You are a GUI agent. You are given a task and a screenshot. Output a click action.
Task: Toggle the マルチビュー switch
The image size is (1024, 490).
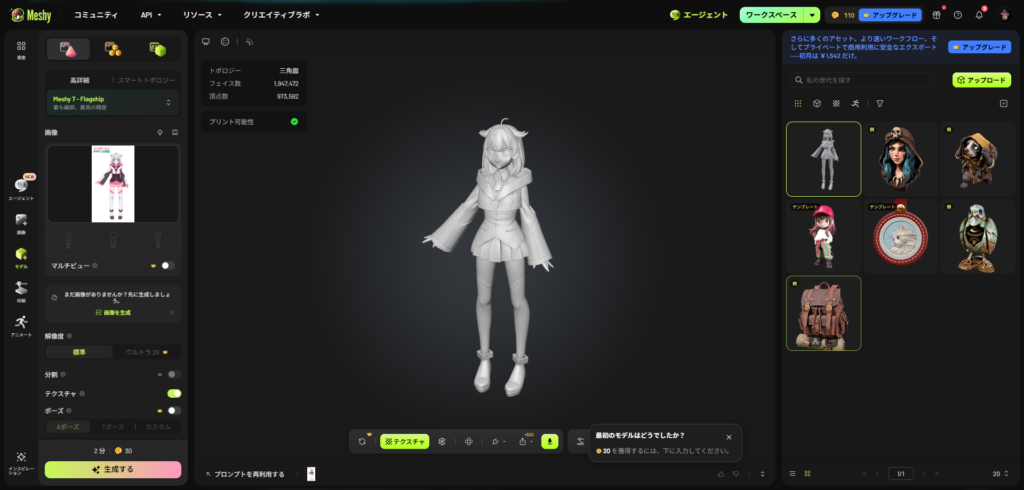168,265
